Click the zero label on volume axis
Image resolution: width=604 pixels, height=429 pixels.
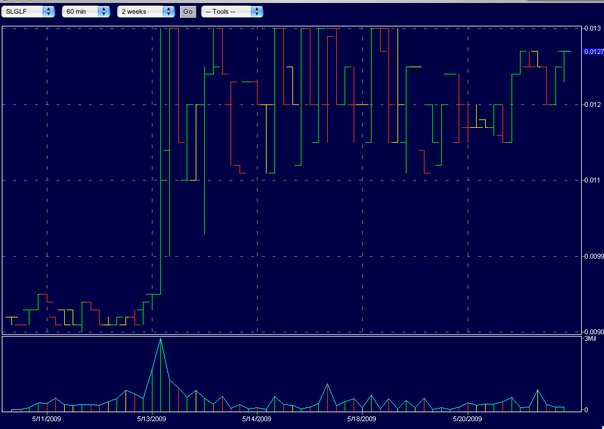[x=587, y=409]
